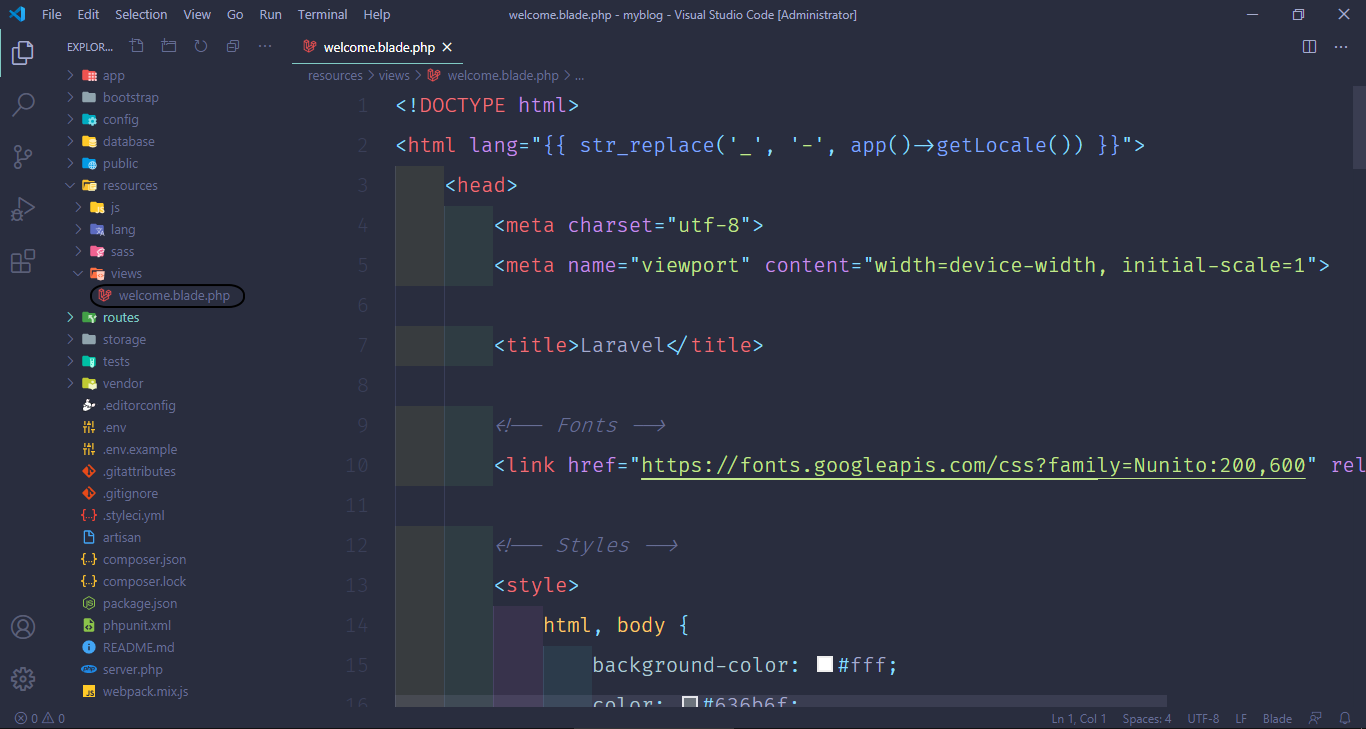Open the .env file
The width and height of the screenshot is (1366, 729).
click(114, 427)
